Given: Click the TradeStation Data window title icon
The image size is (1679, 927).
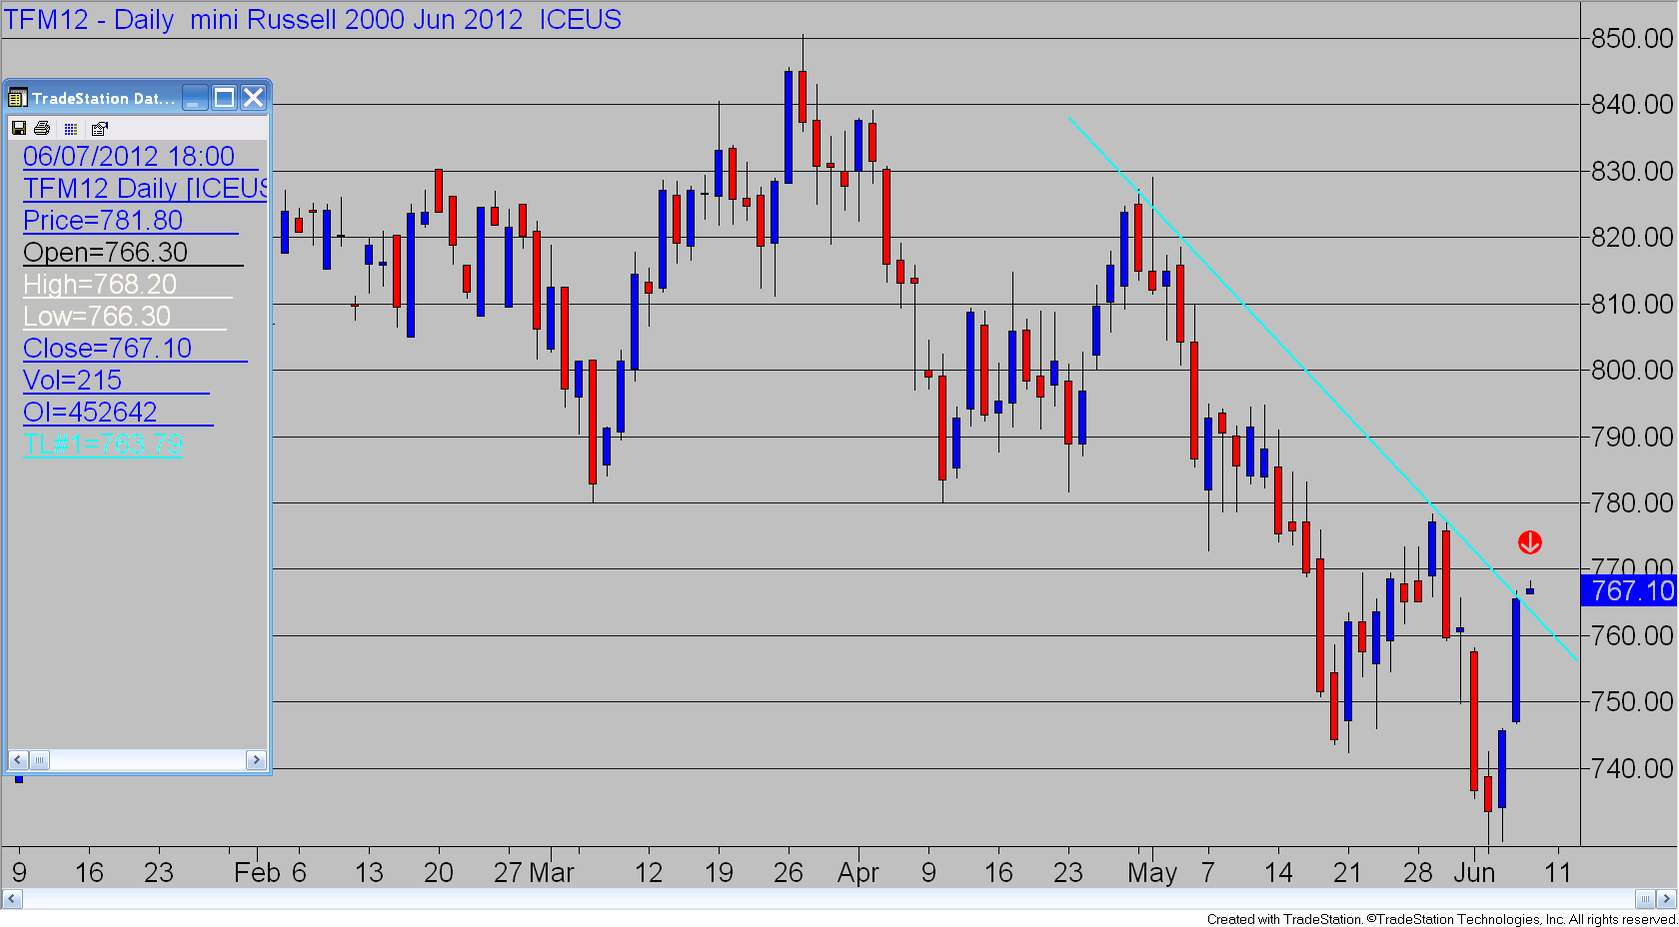Looking at the screenshot, I should (18, 97).
